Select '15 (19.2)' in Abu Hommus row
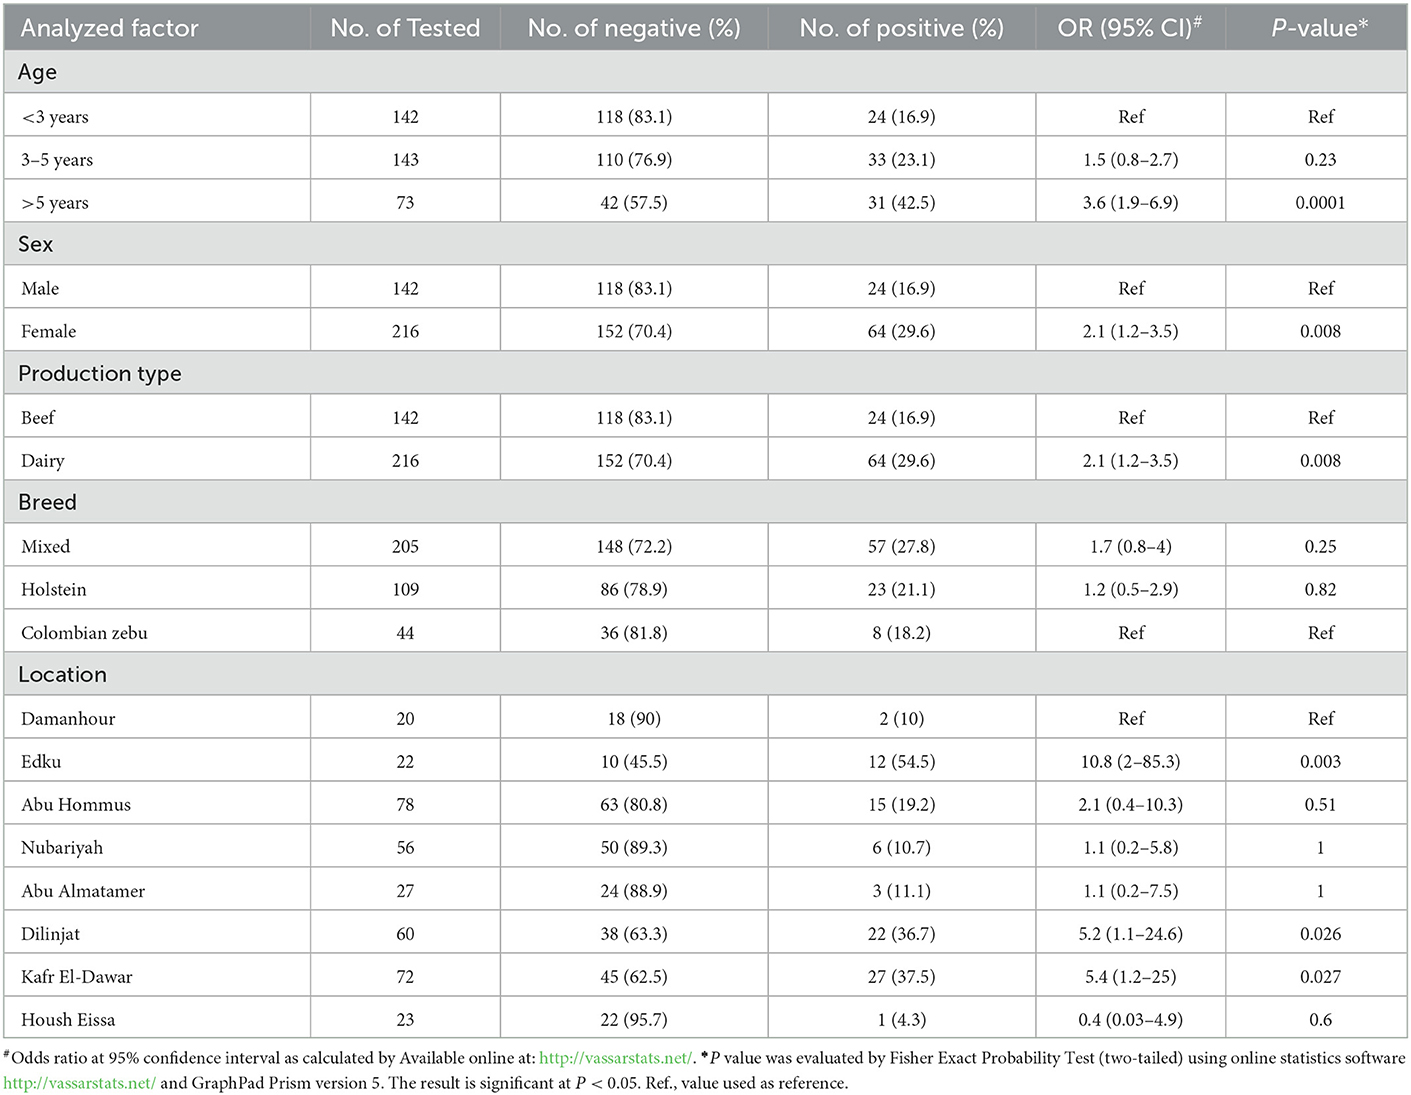The width and height of the screenshot is (1411, 1095). click(901, 805)
